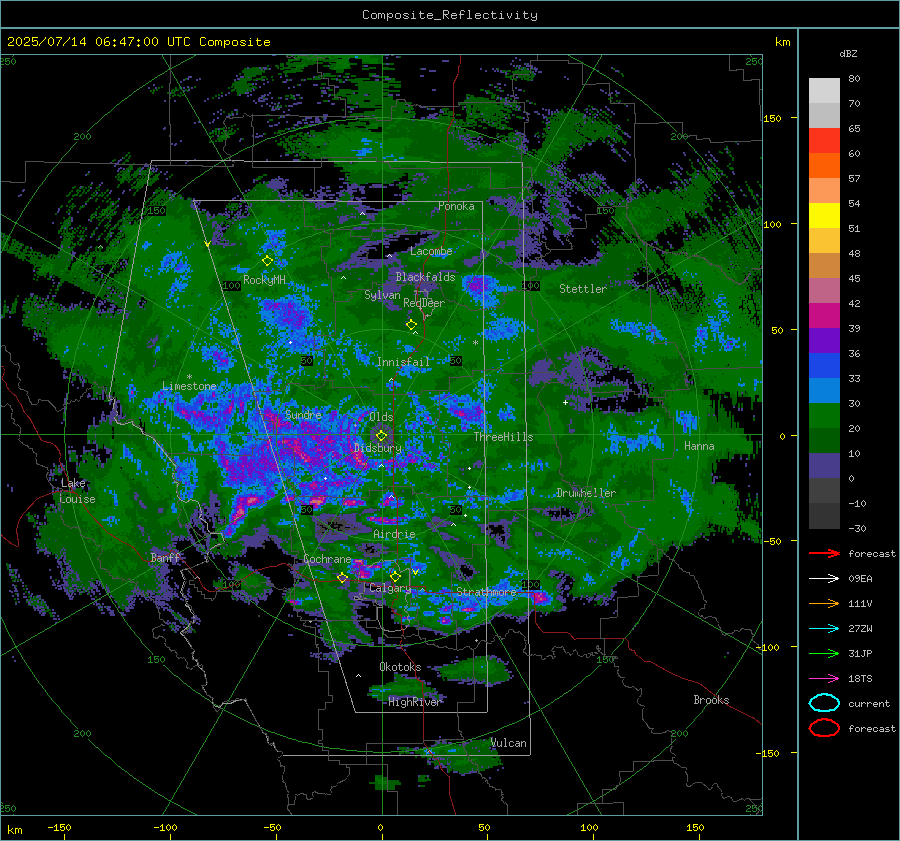Click the yellow diamond marker below RedDeer
The height and width of the screenshot is (841, 900).
click(x=411, y=325)
